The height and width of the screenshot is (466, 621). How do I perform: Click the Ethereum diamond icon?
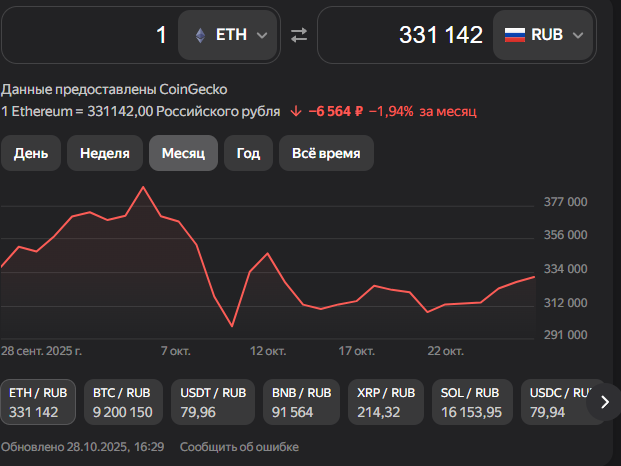click(x=200, y=35)
